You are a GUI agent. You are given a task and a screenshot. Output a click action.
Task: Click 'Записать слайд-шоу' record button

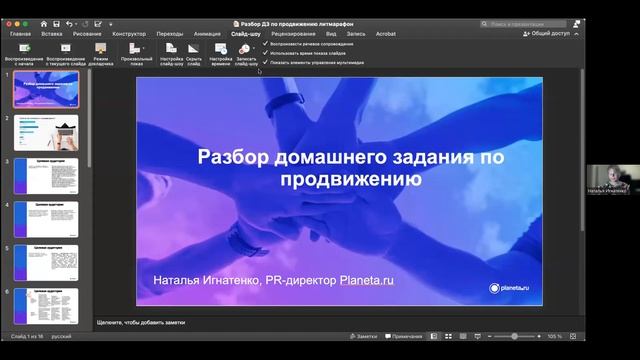point(246,55)
